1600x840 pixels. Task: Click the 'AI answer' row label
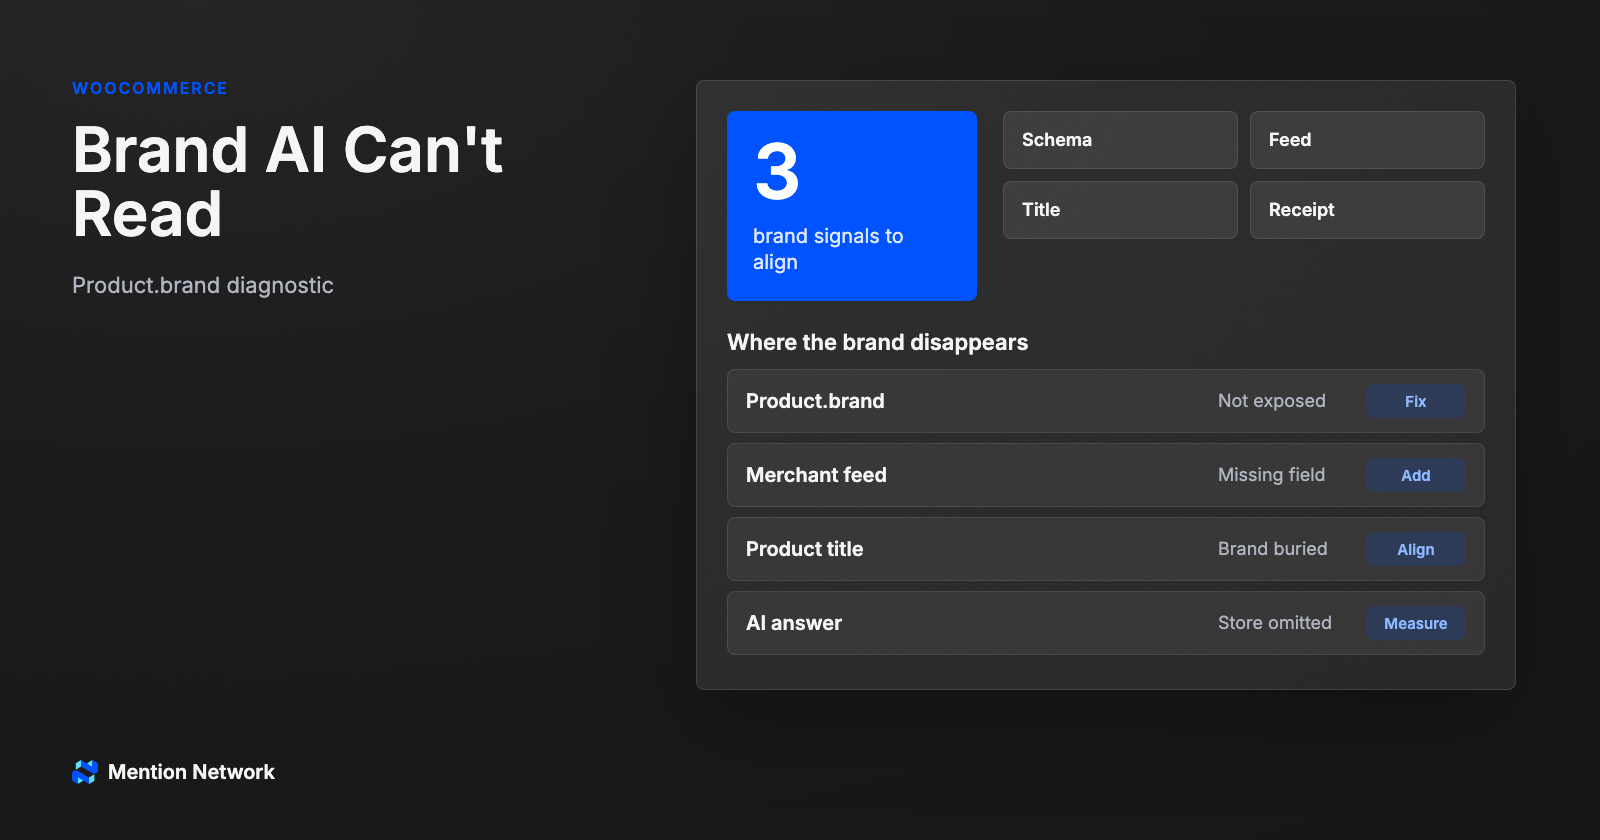(x=794, y=623)
